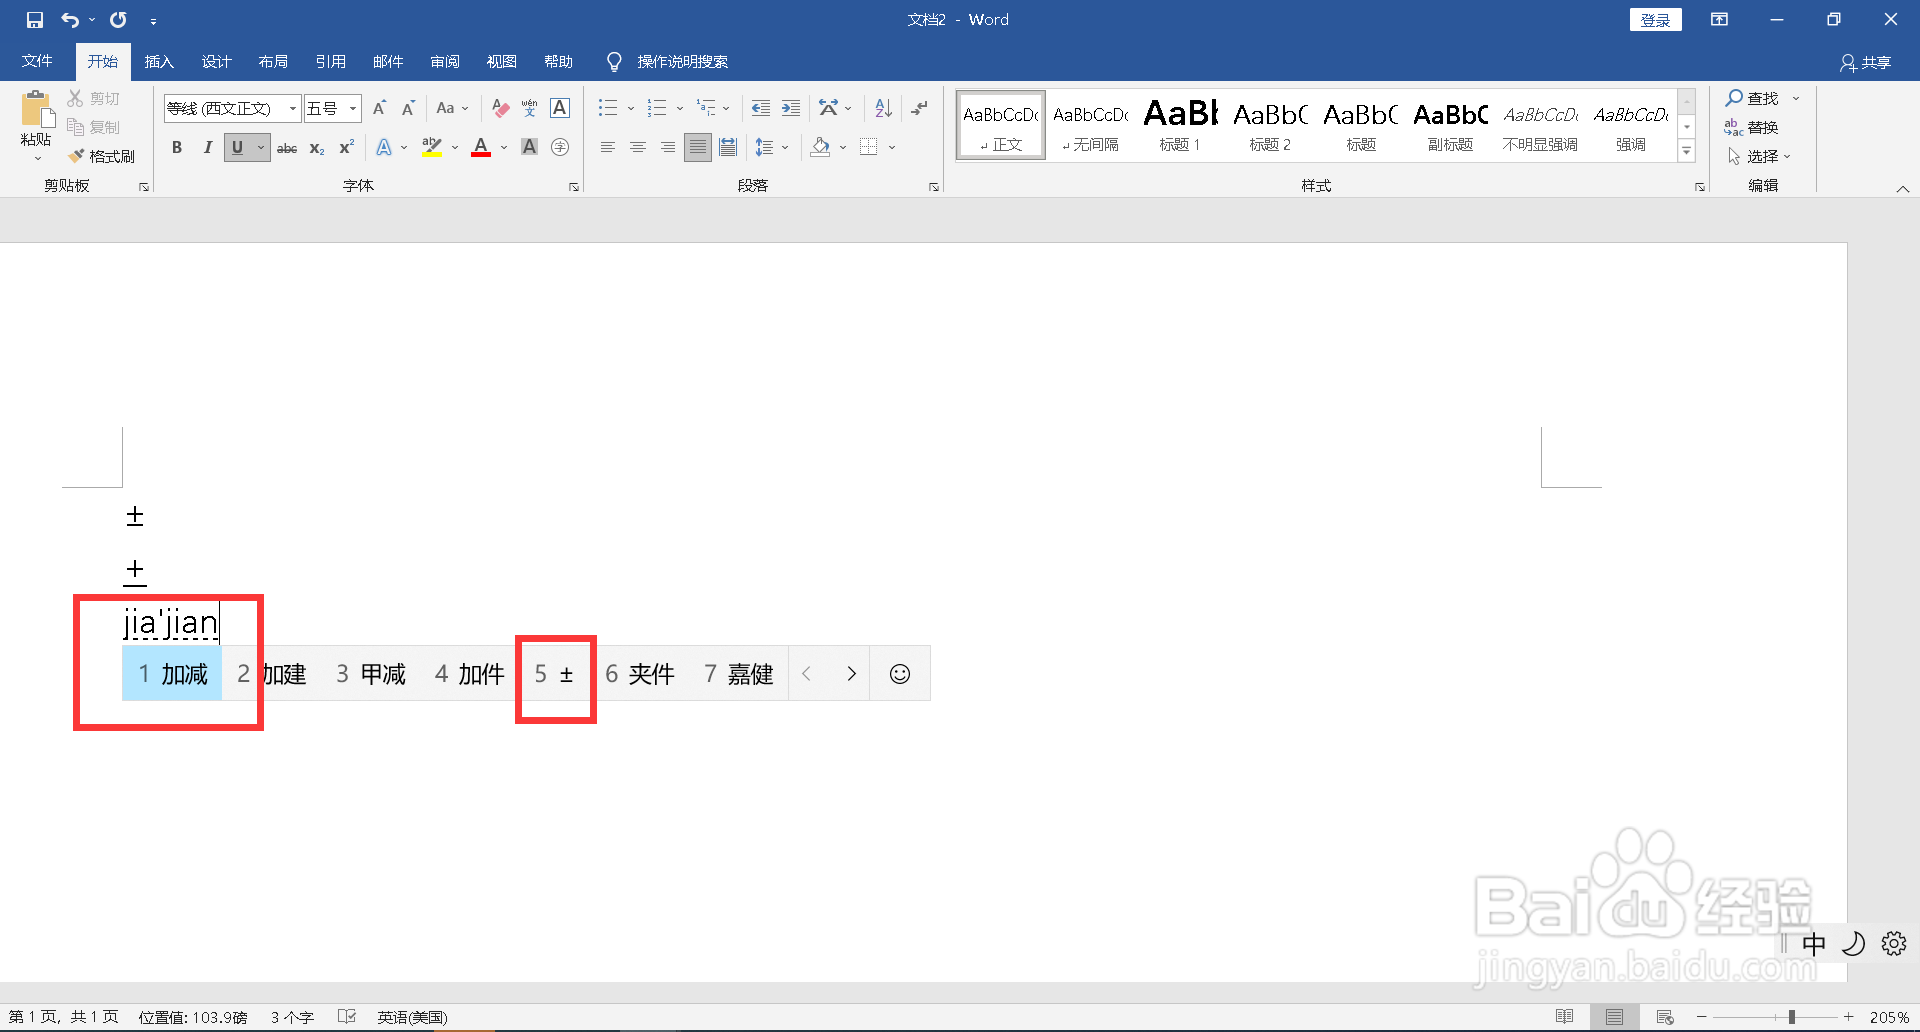Increase paragraph indent
The width and height of the screenshot is (1920, 1032).
point(791,108)
